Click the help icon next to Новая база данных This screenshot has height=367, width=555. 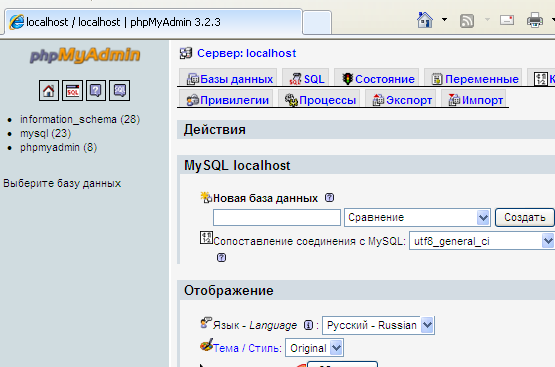(x=329, y=197)
